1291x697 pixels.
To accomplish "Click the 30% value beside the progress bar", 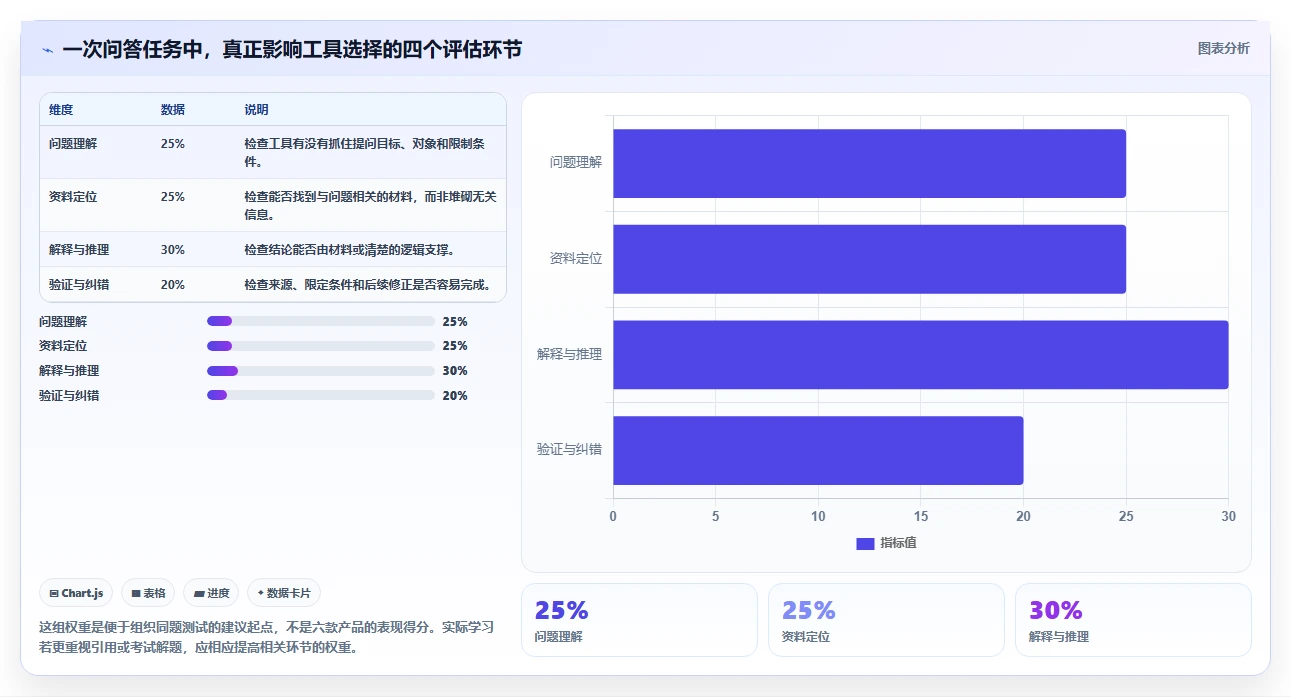I will (x=455, y=371).
